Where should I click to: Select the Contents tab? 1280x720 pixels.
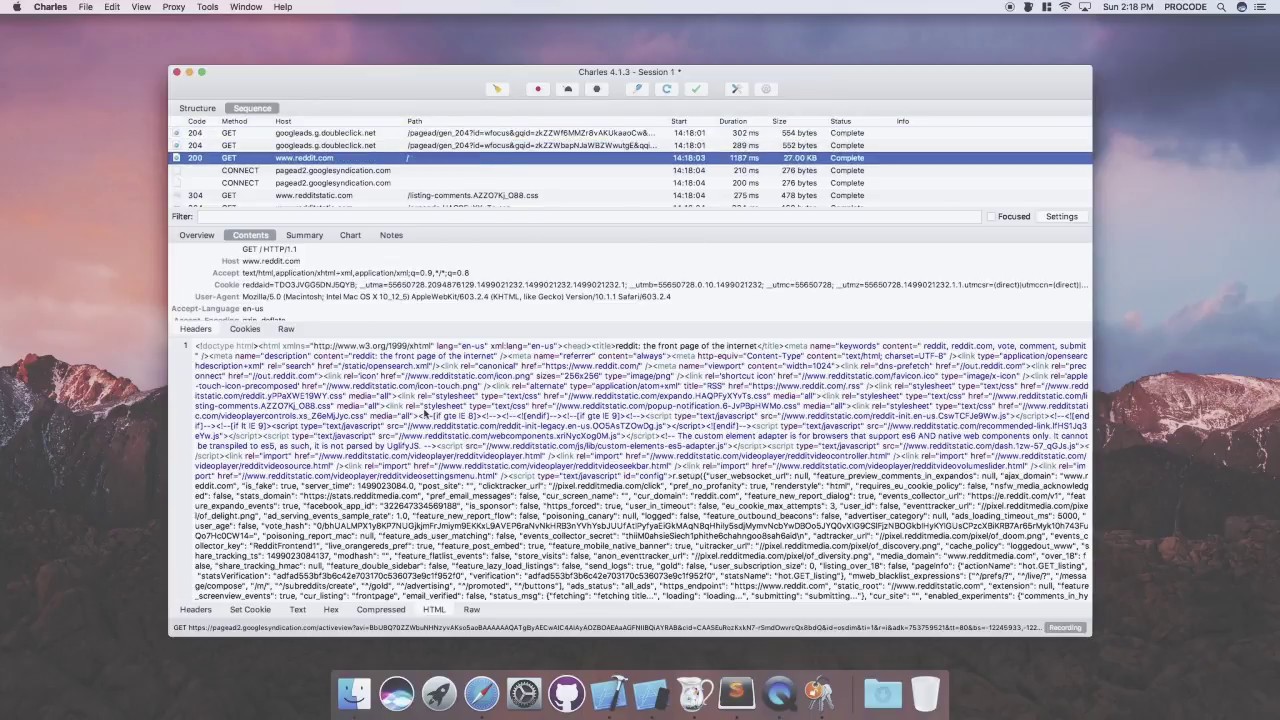point(250,235)
